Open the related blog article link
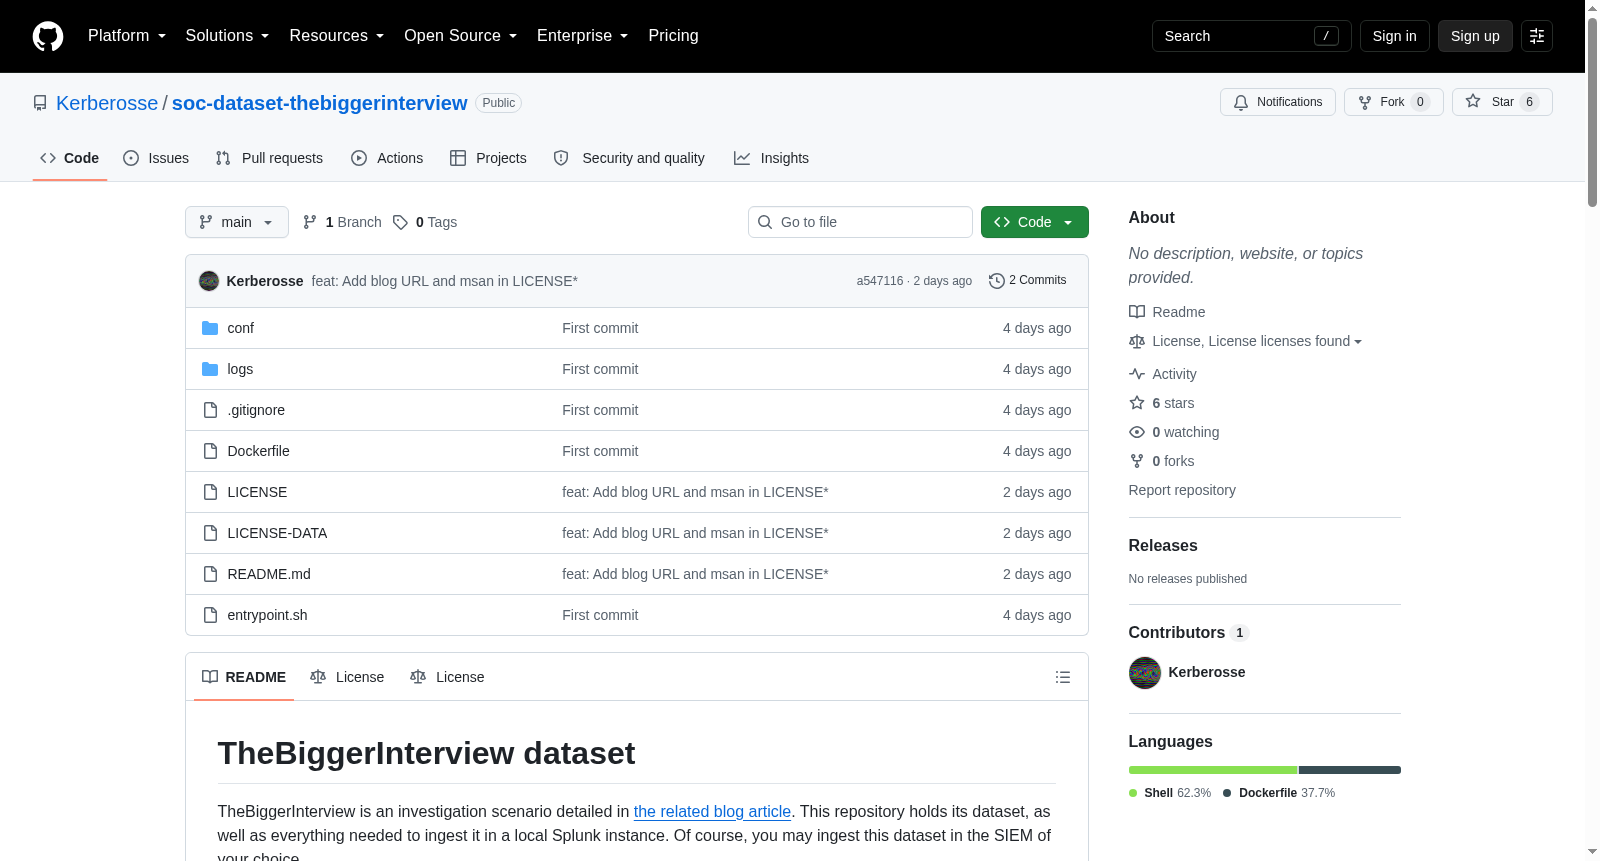Screen dimensions: 1600x861 712,811
